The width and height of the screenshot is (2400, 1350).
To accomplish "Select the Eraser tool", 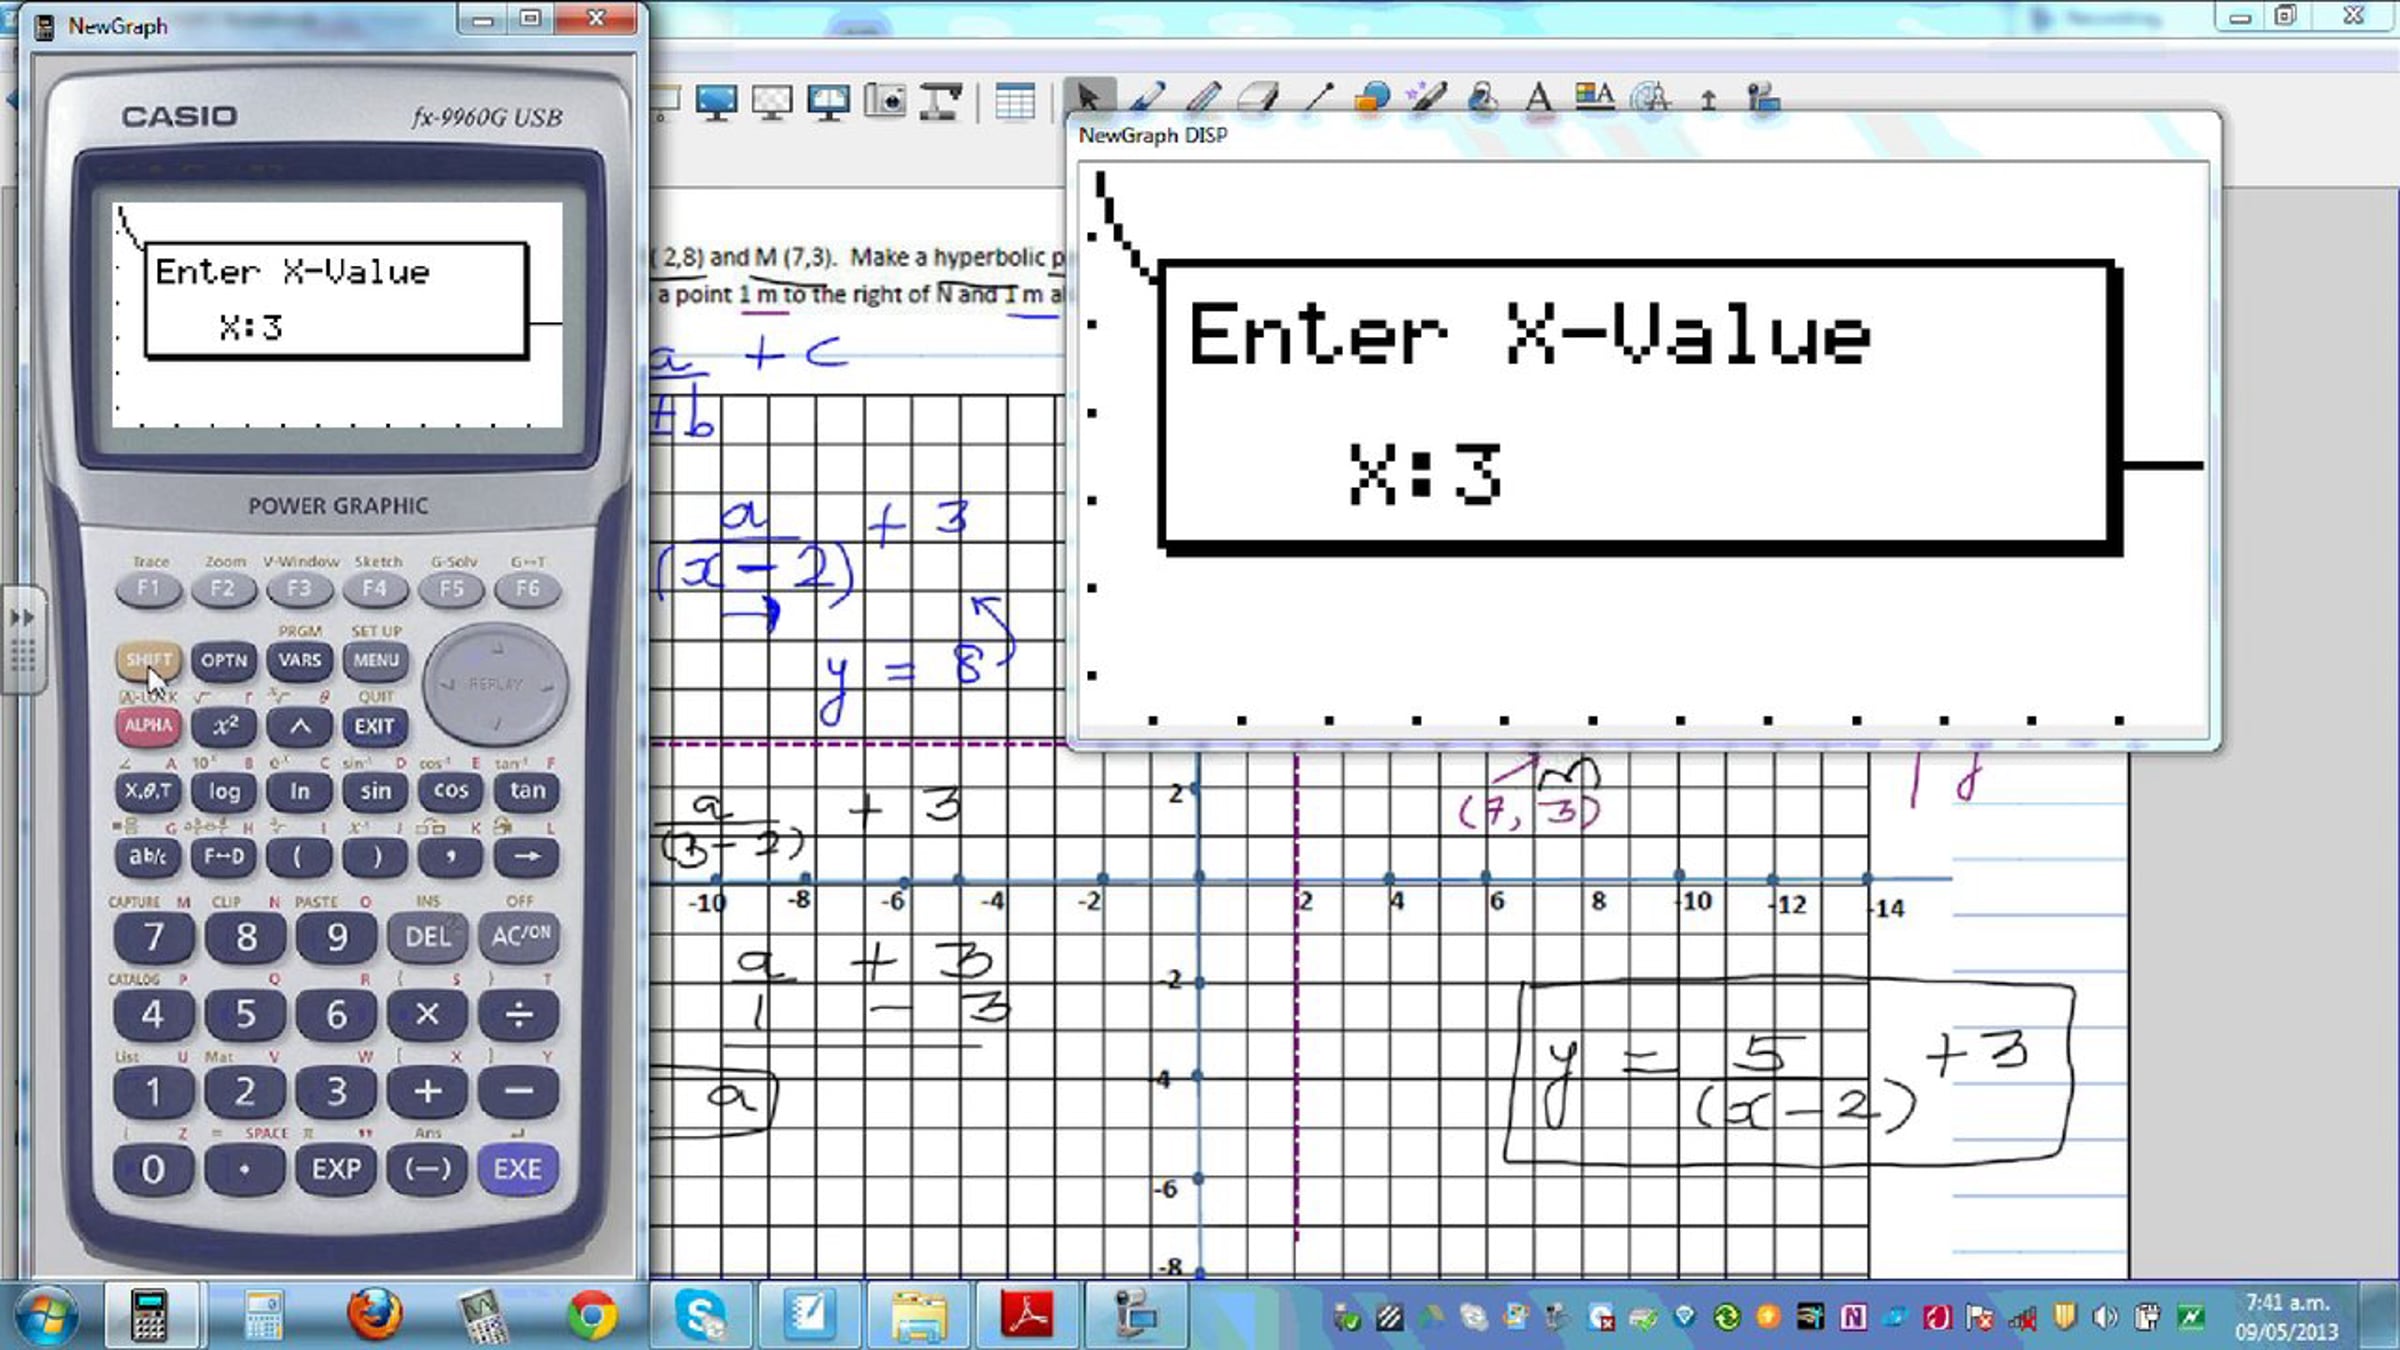I will point(1259,98).
